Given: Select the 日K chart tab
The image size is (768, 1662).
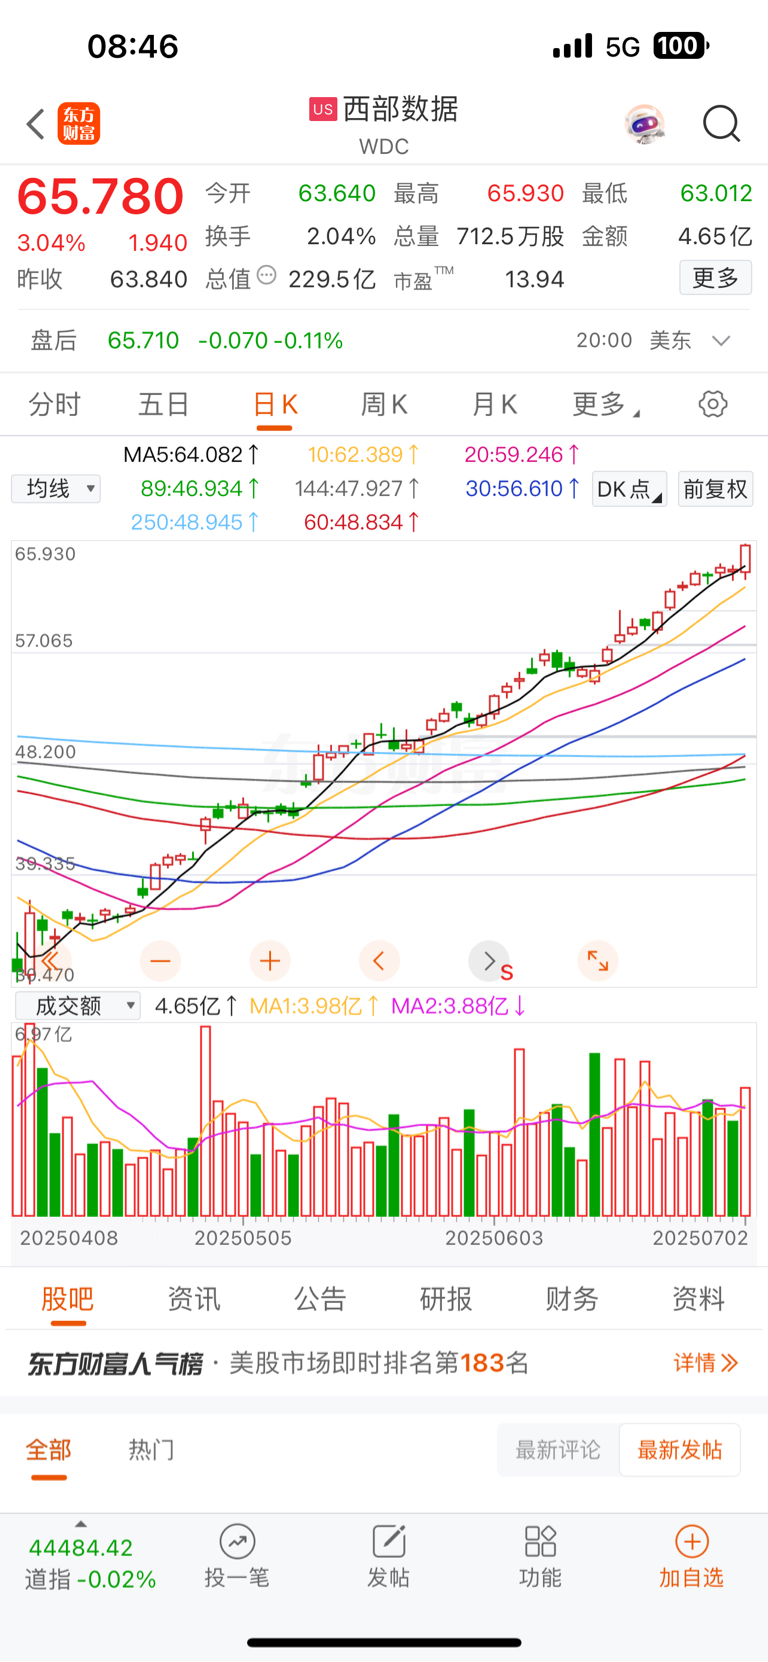Looking at the screenshot, I should pos(275,404).
